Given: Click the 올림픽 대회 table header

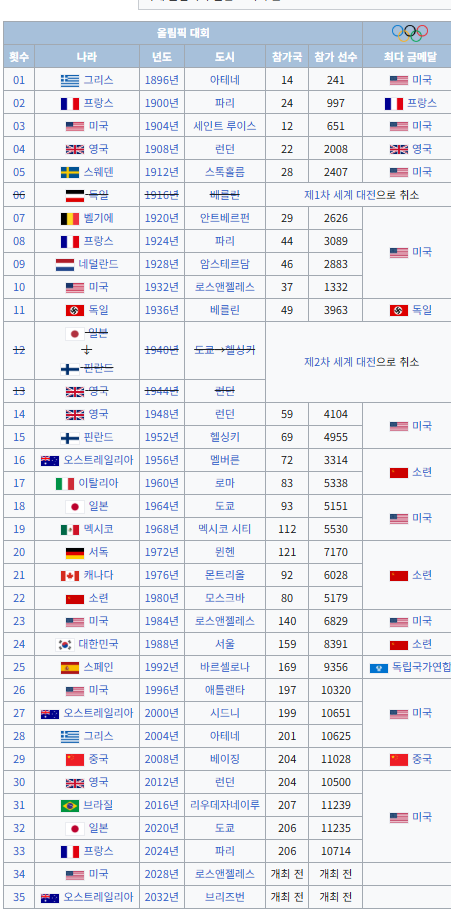Looking at the screenshot, I should coord(183,33).
